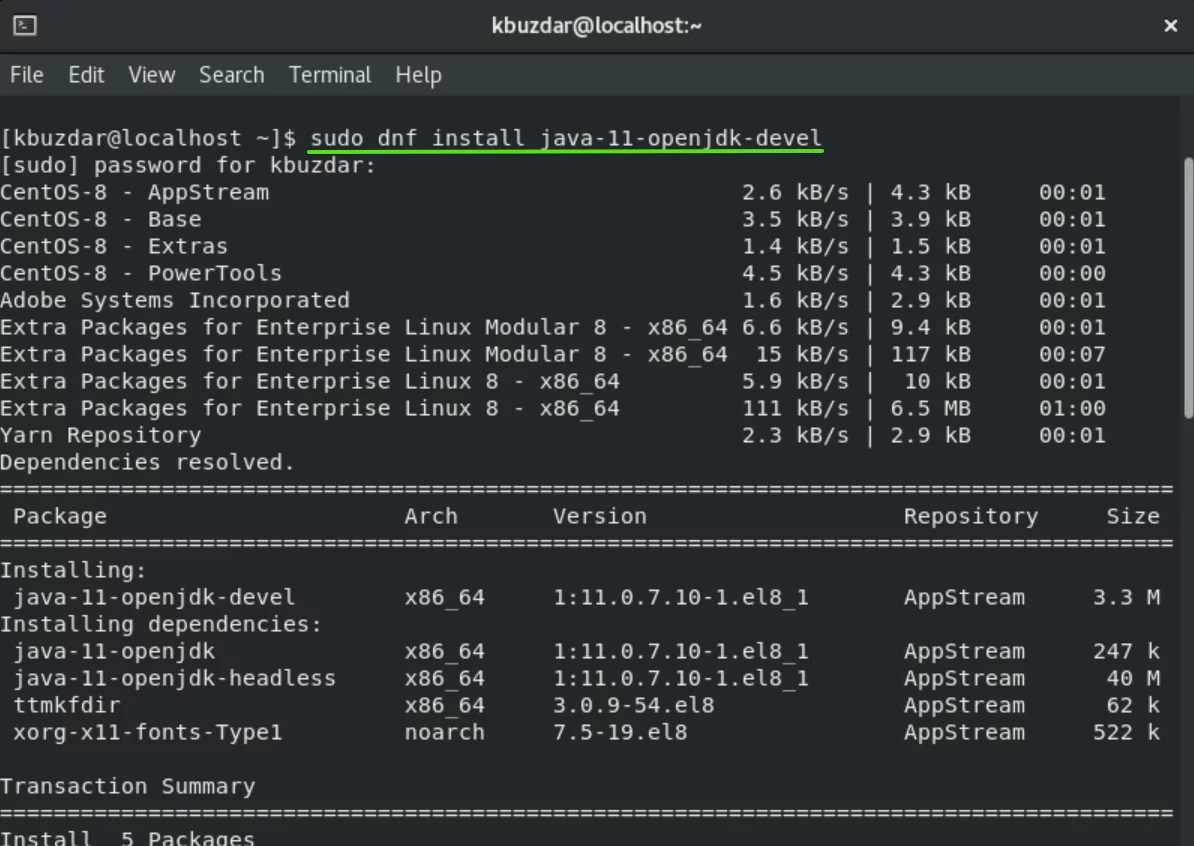The height and width of the screenshot is (846, 1194).
Task: Click the ttmkfdir package name
Action: pyautogui.click(x=67, y=705)
